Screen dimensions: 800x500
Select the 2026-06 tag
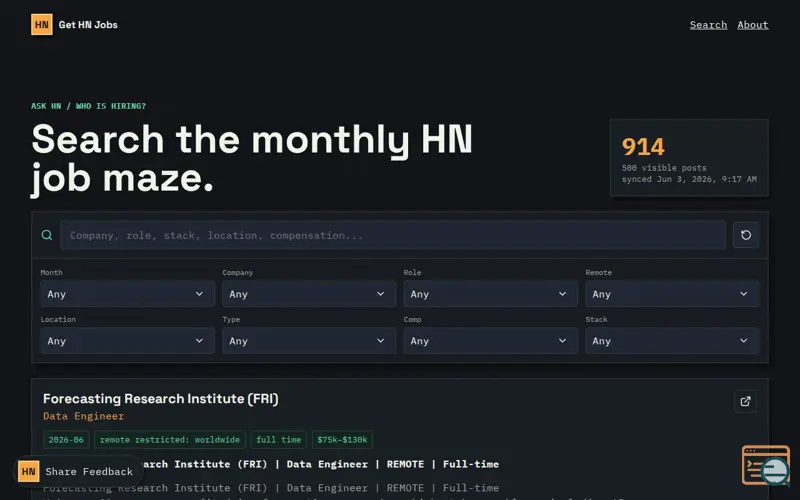66,440
